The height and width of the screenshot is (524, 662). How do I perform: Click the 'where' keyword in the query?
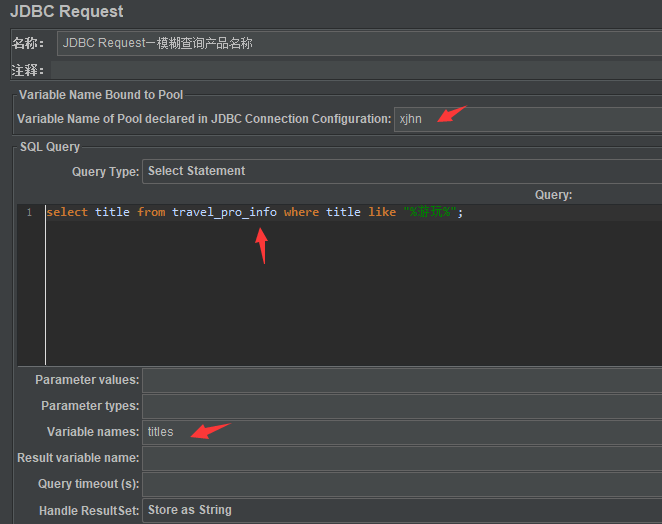click(301, 212)
